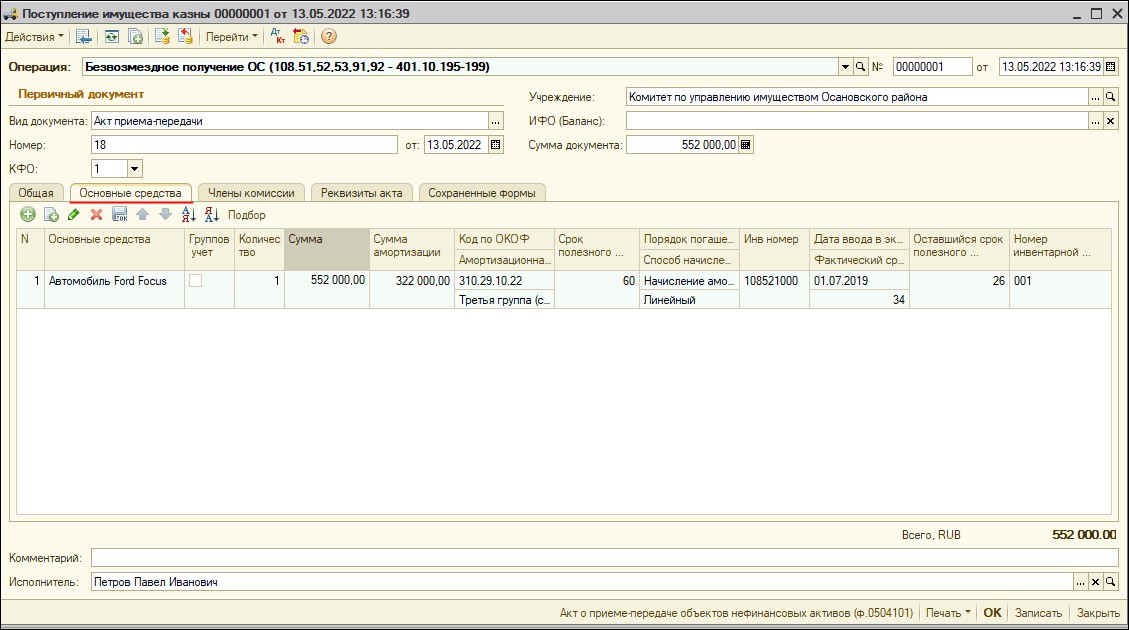The width and height of the screenshot is (1129, 630).
Task: Click magnifier icon next to Операция field
Action: tap(860, 67)
